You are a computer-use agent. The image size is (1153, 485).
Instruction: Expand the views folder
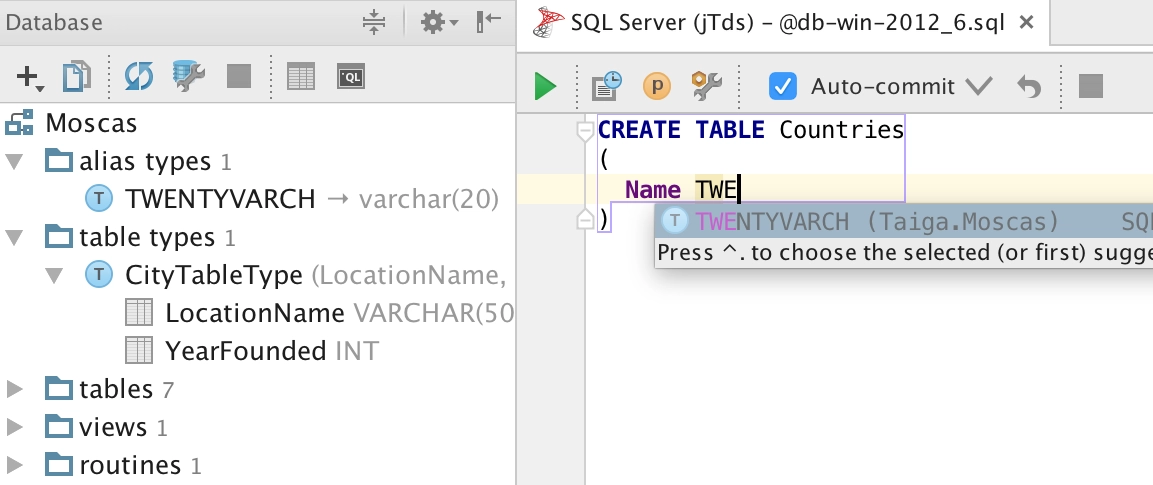[15, 427]
